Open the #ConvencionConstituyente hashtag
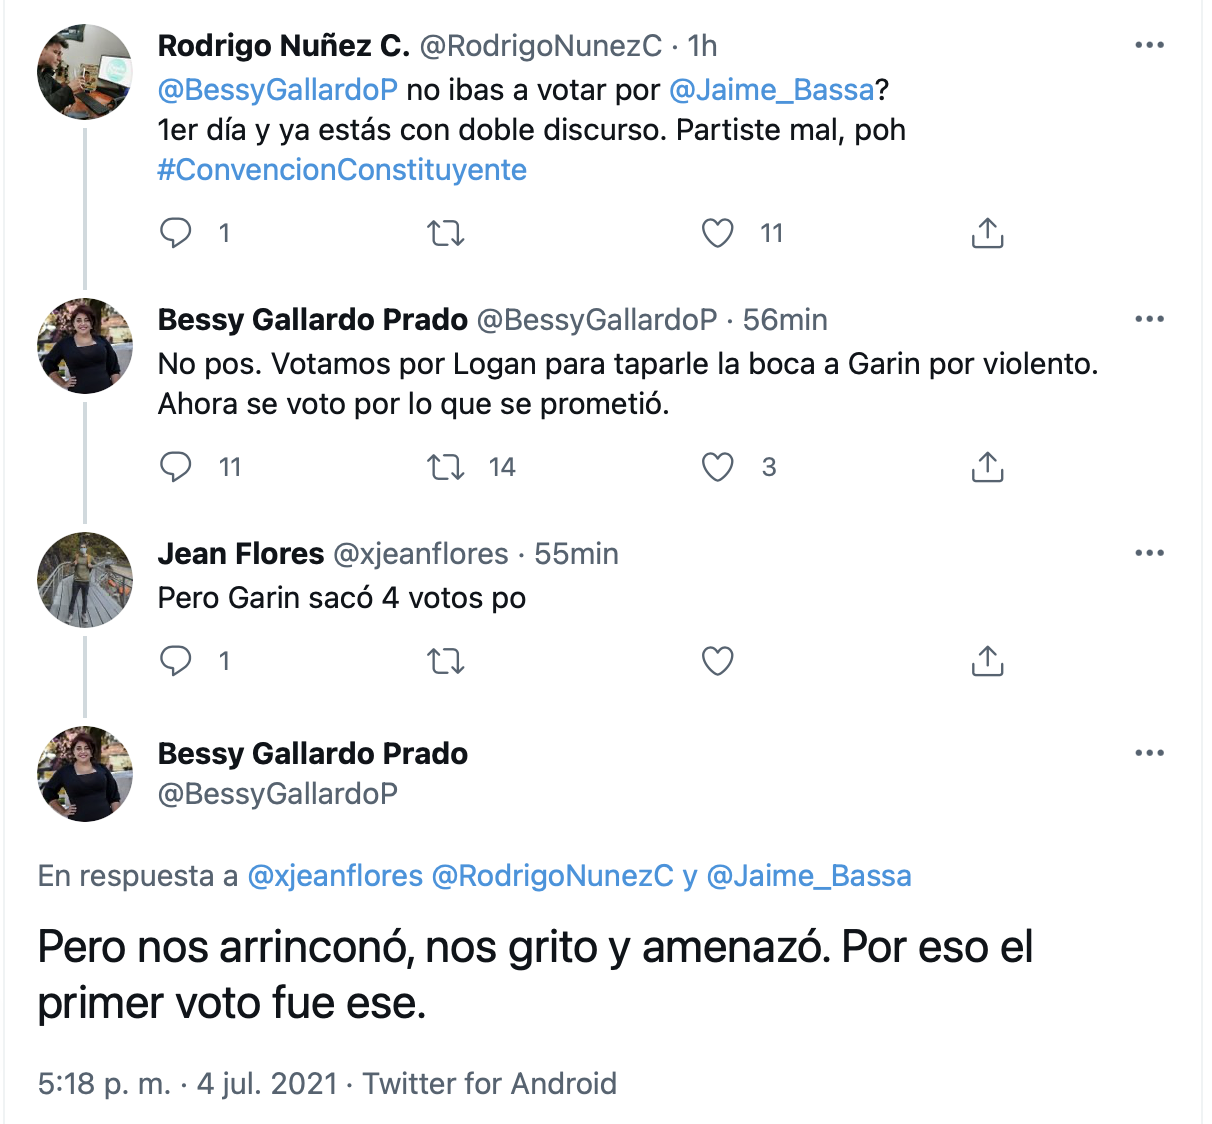Image resolution: width=1212 pixels, height=1124 pixels. click(x=342, y=170)
